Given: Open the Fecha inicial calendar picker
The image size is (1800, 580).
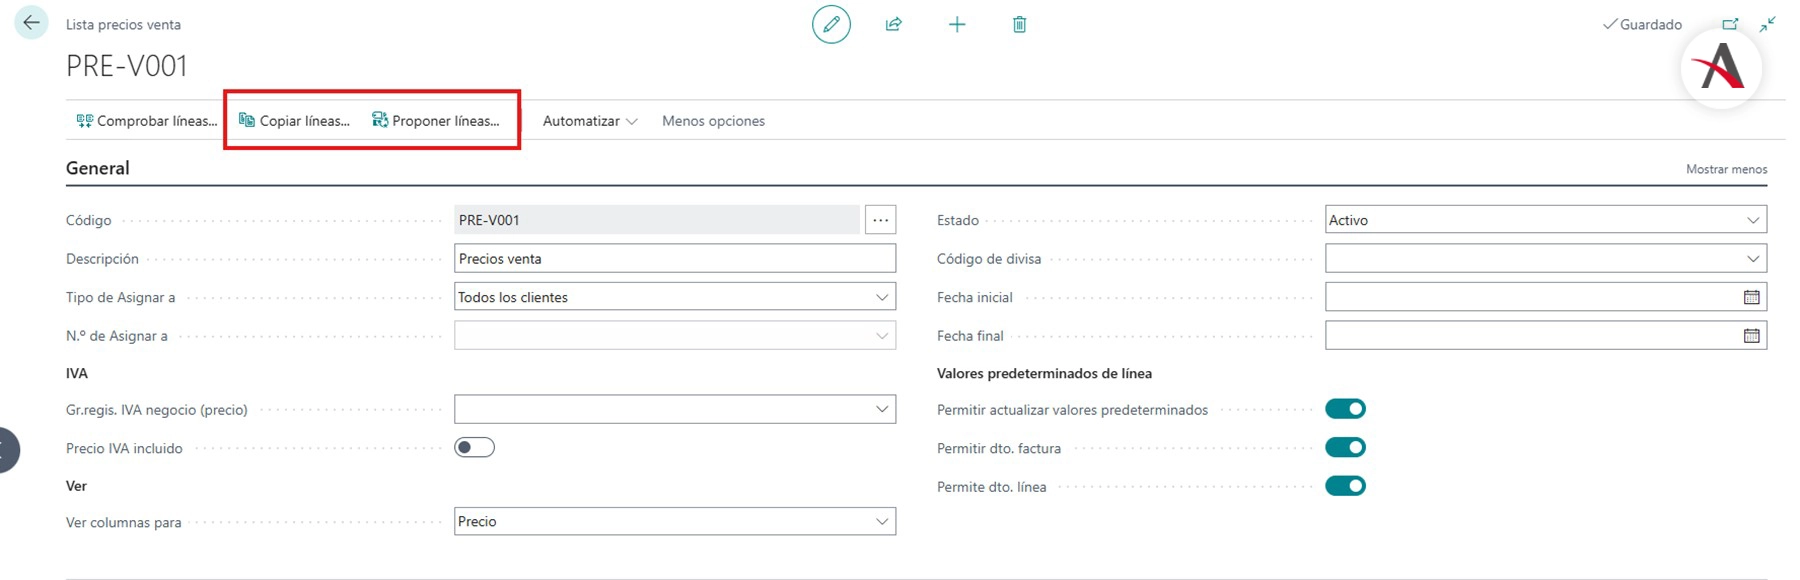Looking at the screenshot, I should [1751, 297].
